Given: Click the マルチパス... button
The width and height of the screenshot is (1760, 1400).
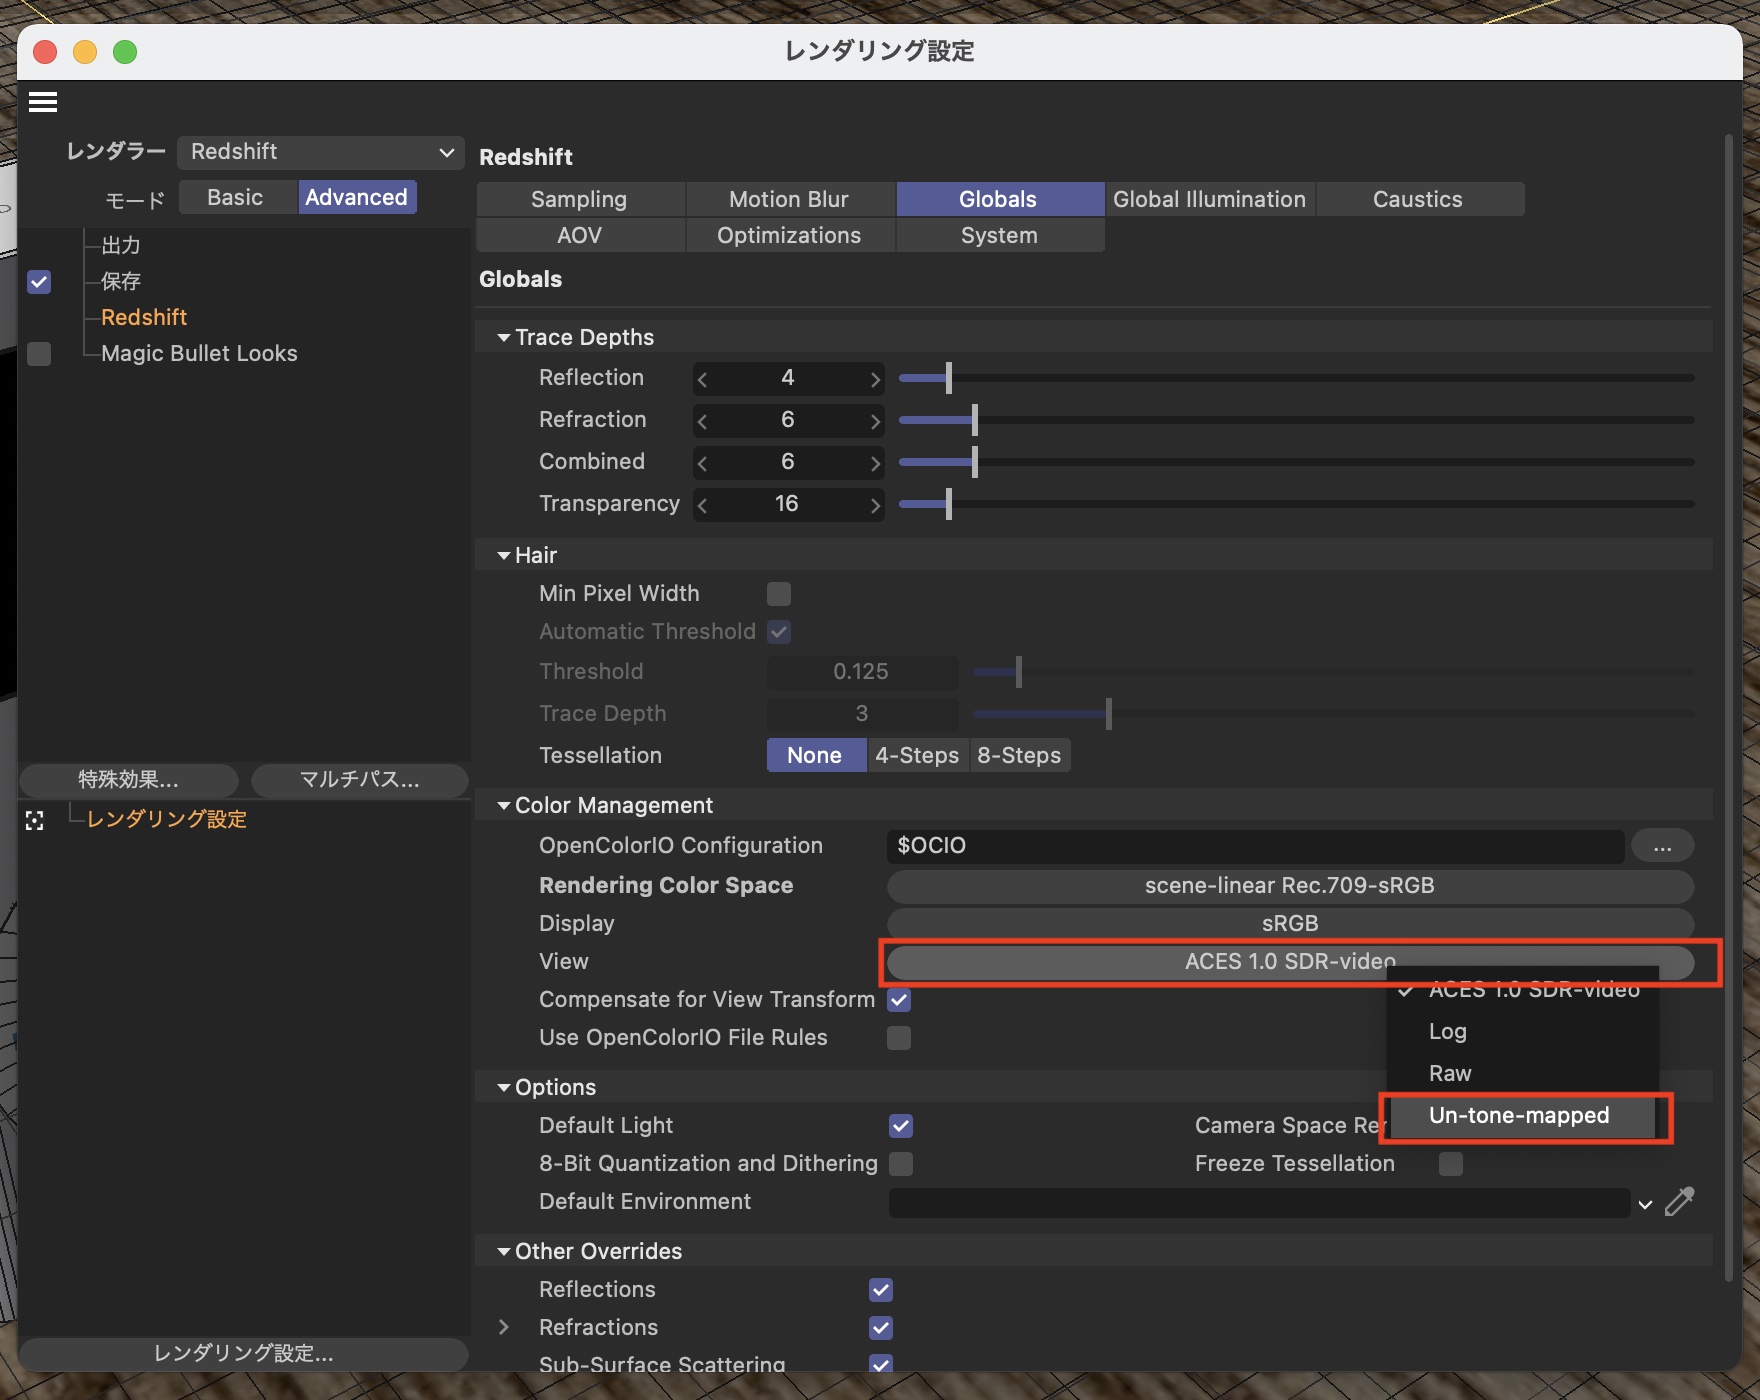Looking at the screenshot, I should coord(359,780).
